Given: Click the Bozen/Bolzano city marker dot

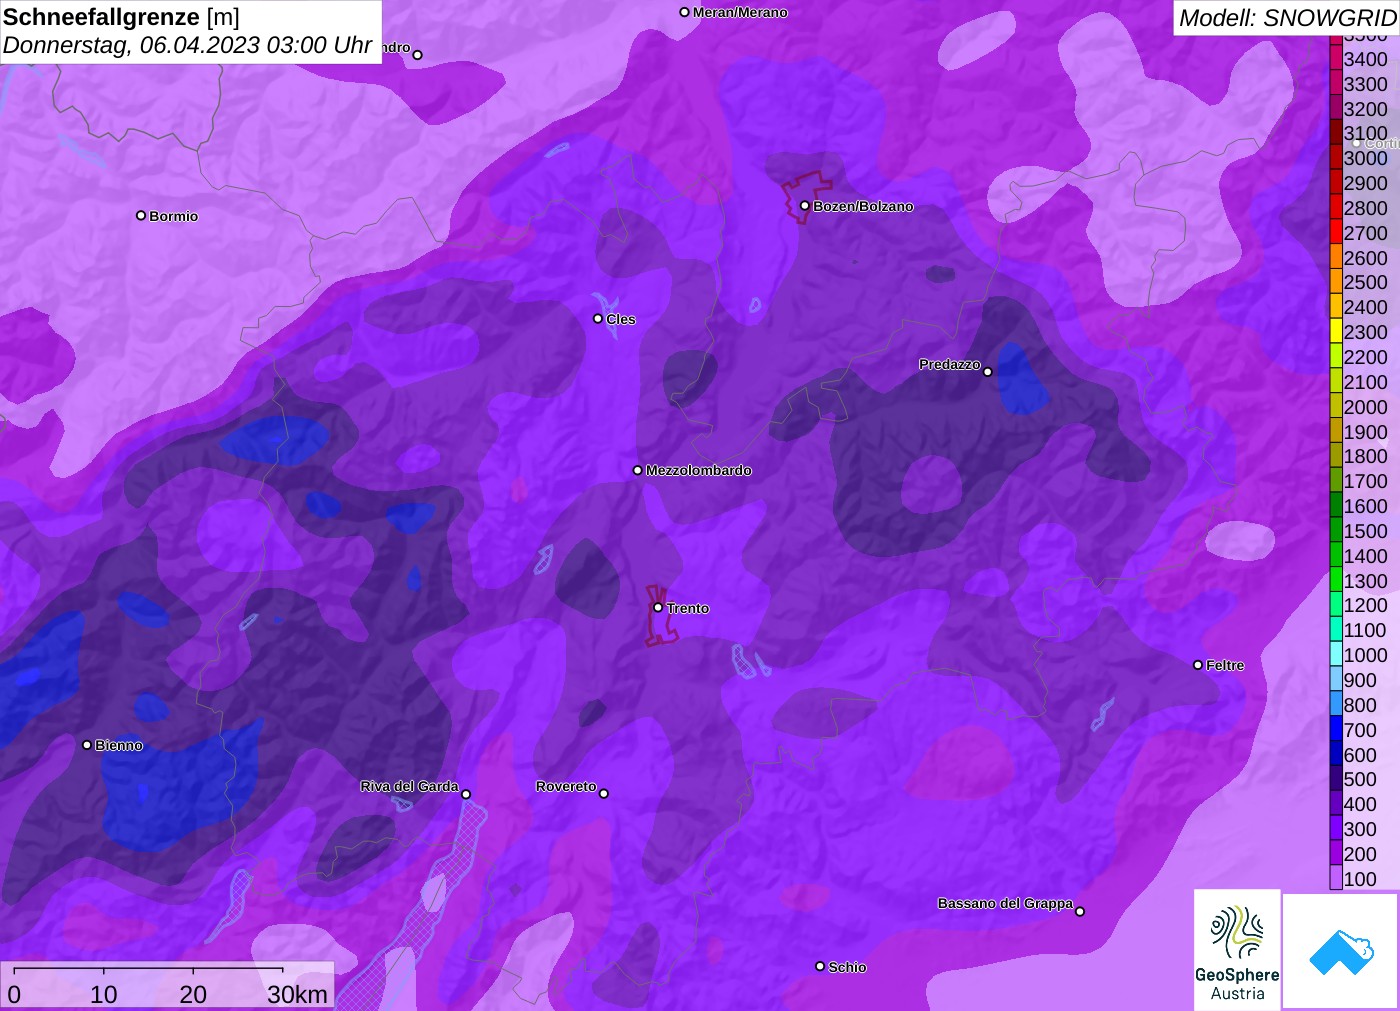Looking at the screenshot, I should (x=804, y=206).
